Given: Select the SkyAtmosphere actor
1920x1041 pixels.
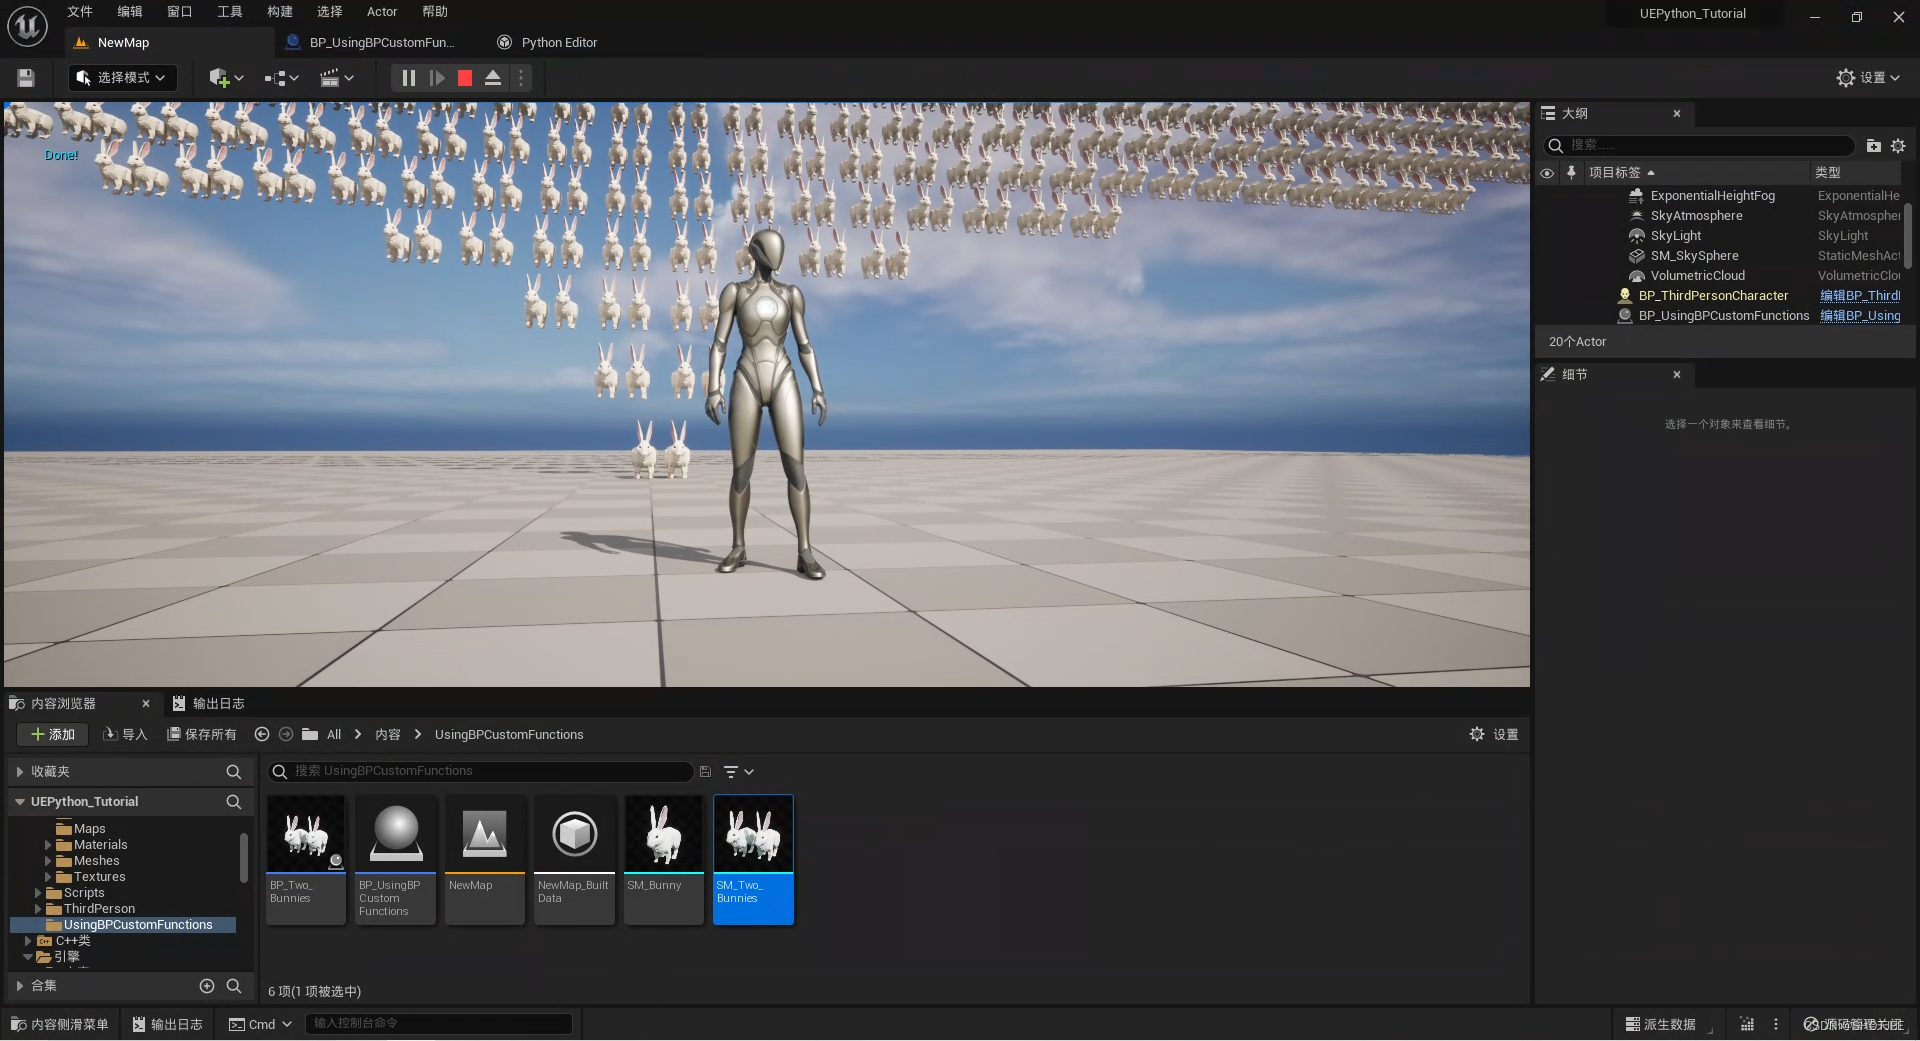Looking at the screenshot, I should coord(1696,216).
